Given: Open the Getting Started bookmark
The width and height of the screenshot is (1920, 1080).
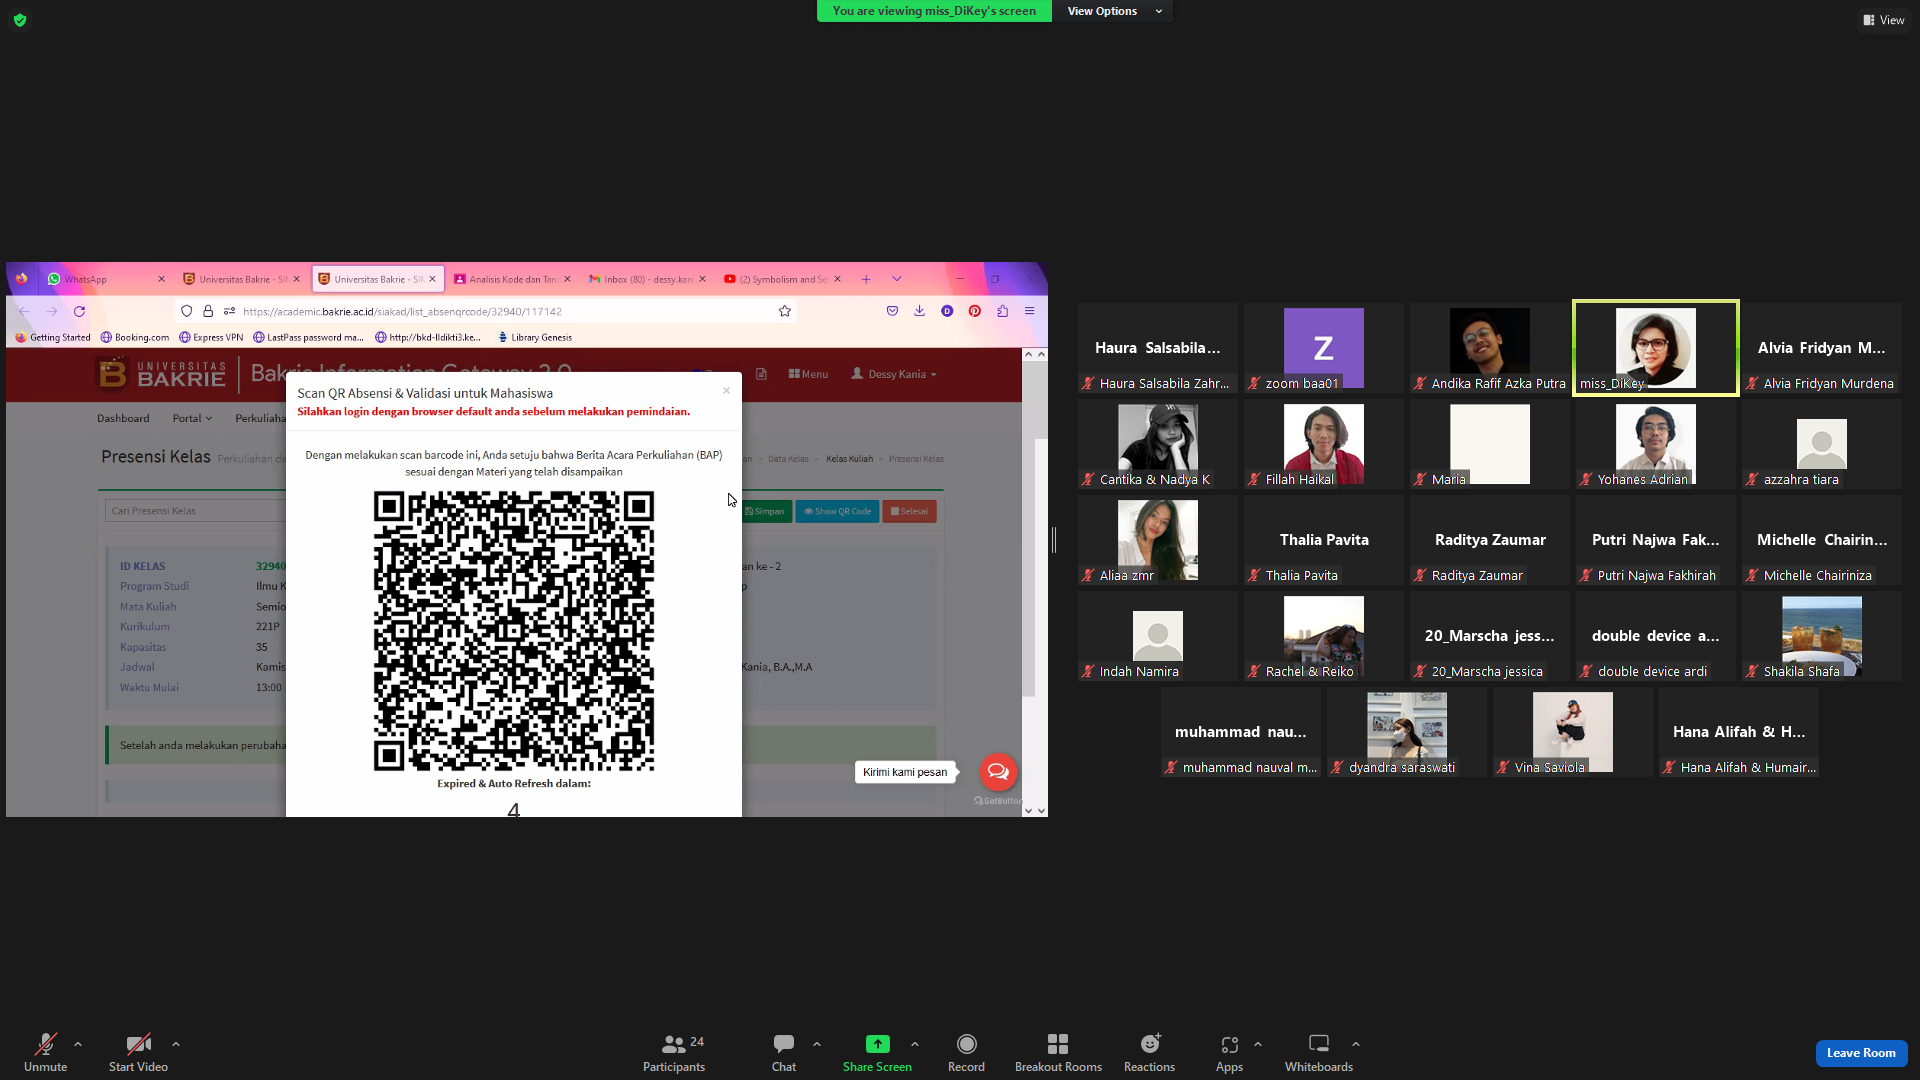Looking at the screenshot, I should (53, 337).
